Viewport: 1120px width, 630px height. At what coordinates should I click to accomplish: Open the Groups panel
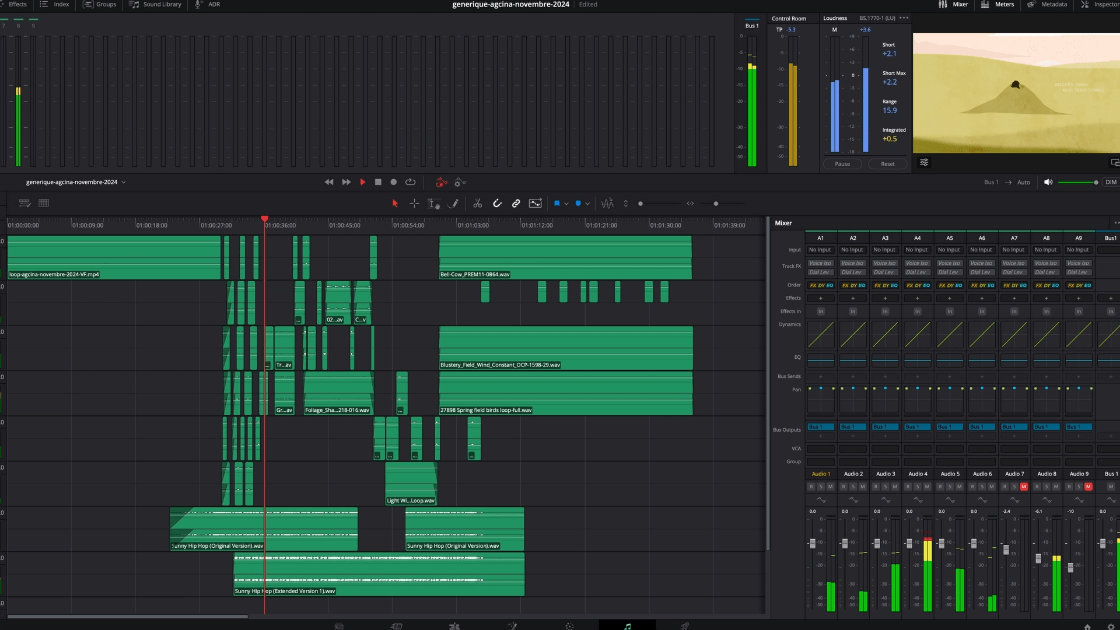[x=100, y=4]
